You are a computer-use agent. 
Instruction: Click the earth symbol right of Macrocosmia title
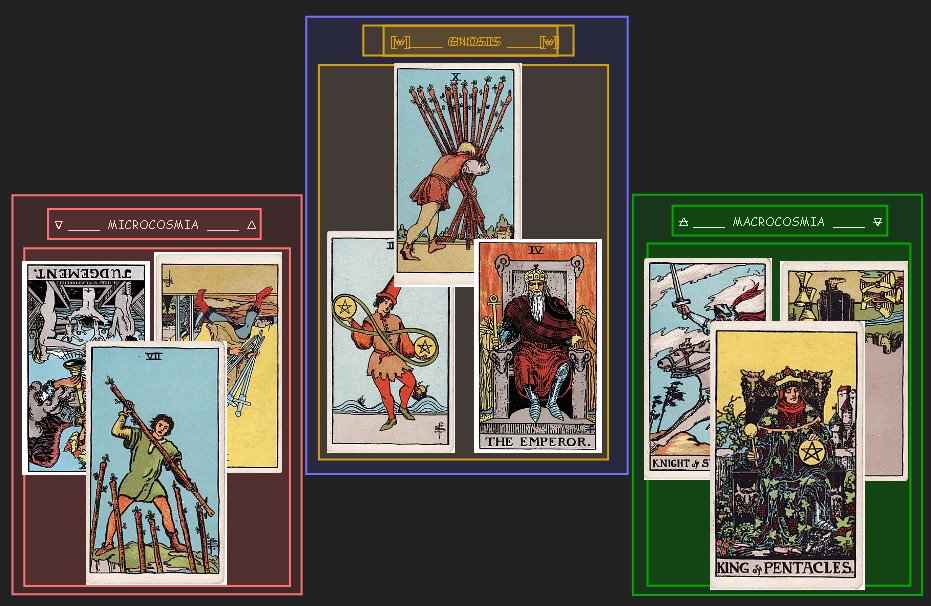(x=878, y=222)
